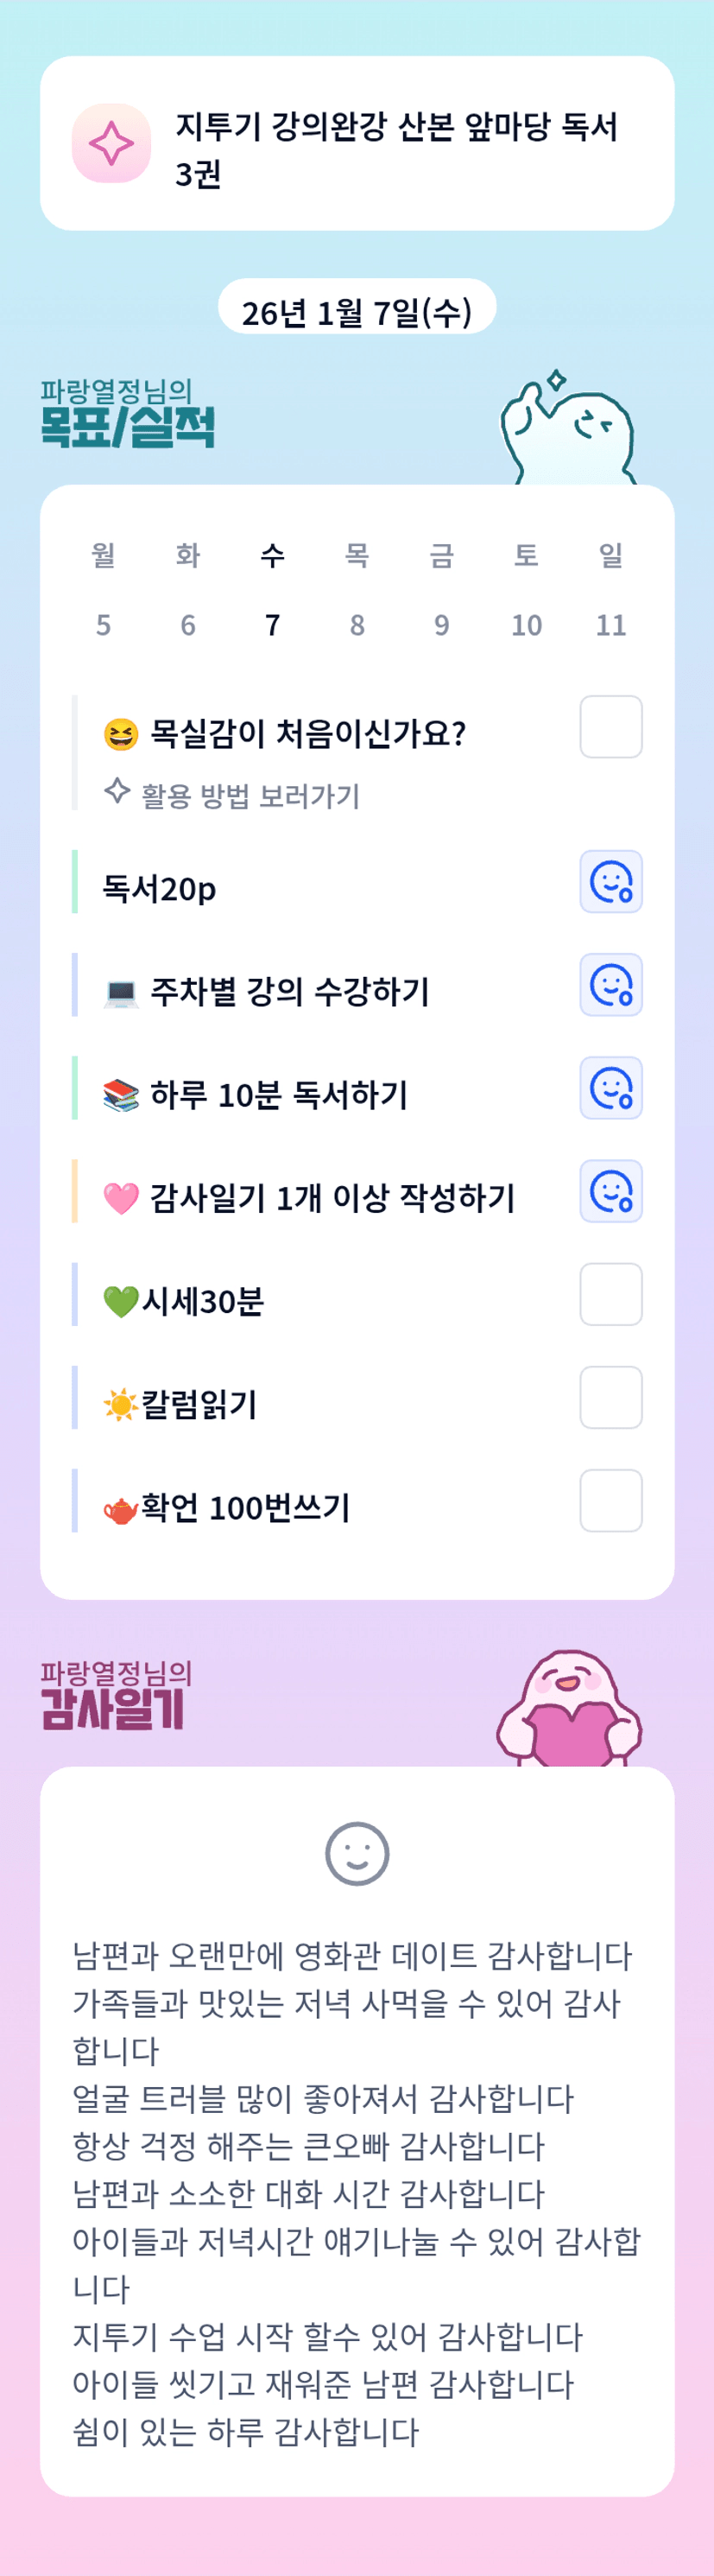Select Thursday the 8th in the week calendar
Screen dimensions: 714x2576
357,625
